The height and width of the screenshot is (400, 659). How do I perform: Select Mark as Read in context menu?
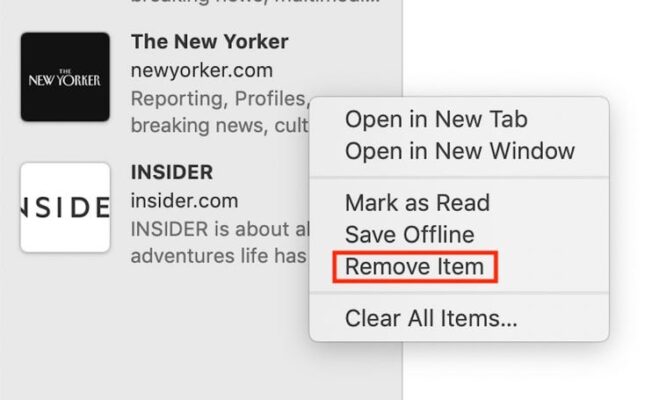[x=417, y=203]
